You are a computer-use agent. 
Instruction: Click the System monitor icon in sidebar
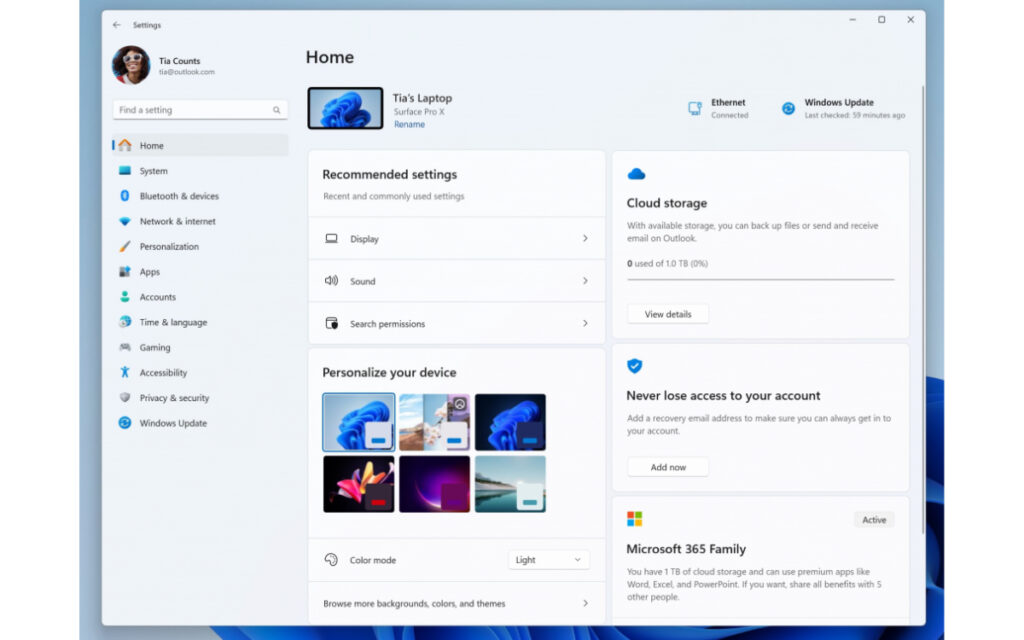125,170
